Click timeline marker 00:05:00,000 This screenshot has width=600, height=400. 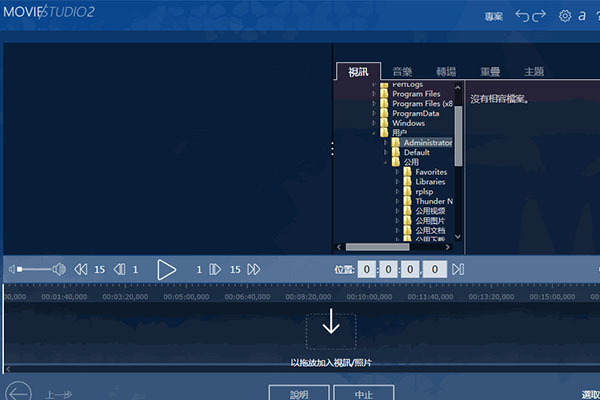tap(186, 297)
